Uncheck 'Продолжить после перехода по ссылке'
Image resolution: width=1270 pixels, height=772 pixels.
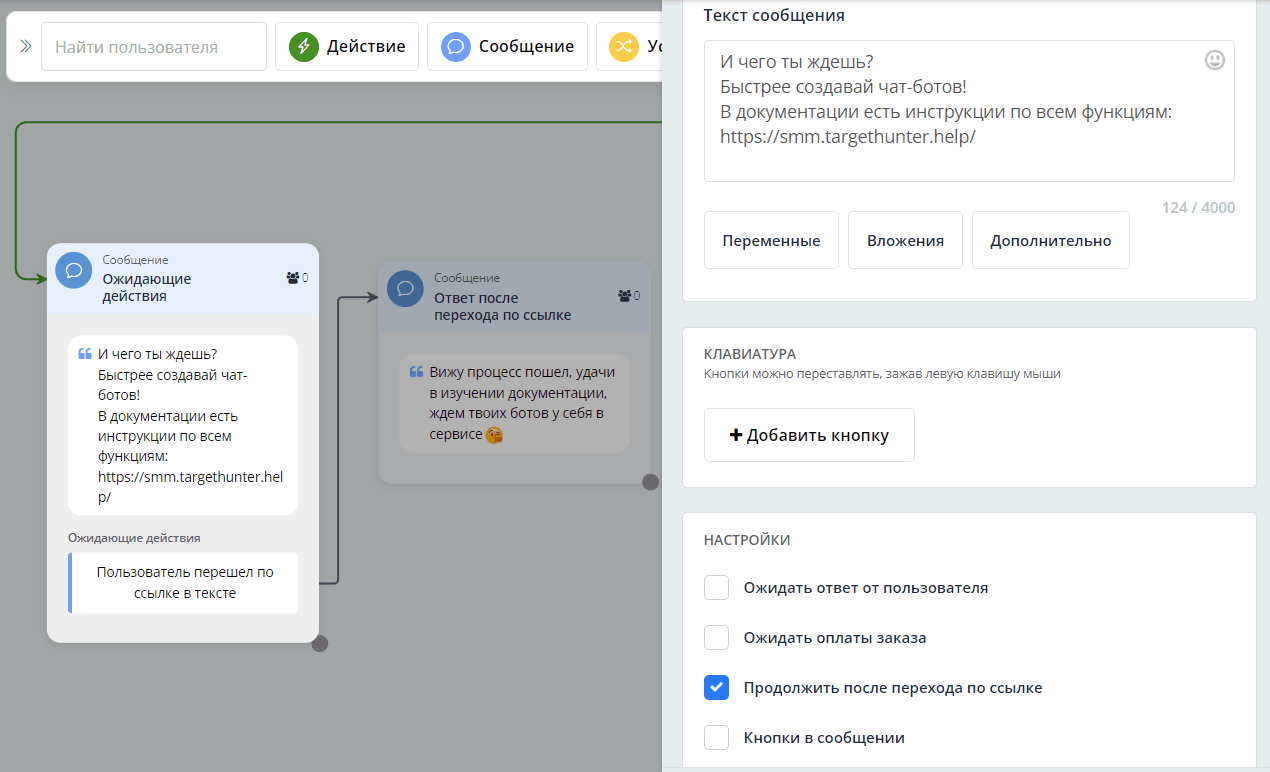click(x=716, y=688)
